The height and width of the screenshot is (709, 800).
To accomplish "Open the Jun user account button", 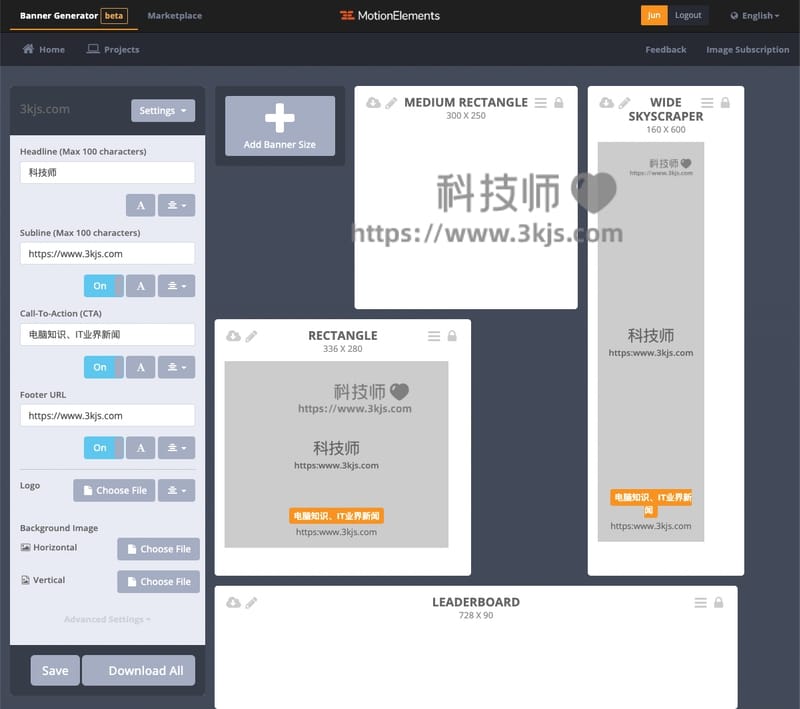I will 654,16.
